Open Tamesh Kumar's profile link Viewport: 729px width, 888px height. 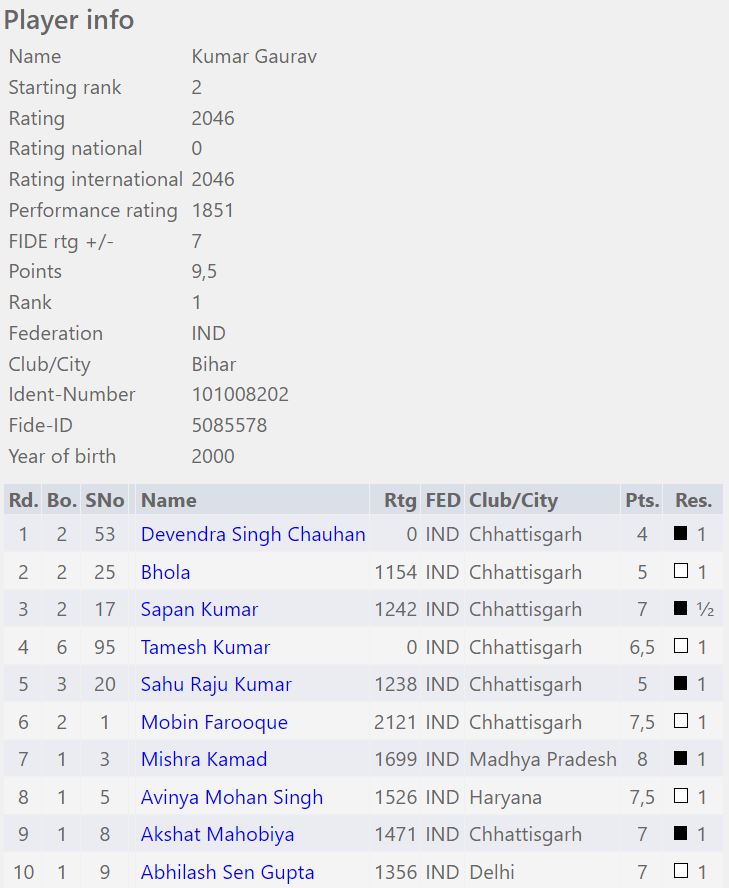[x=205, y=647]
